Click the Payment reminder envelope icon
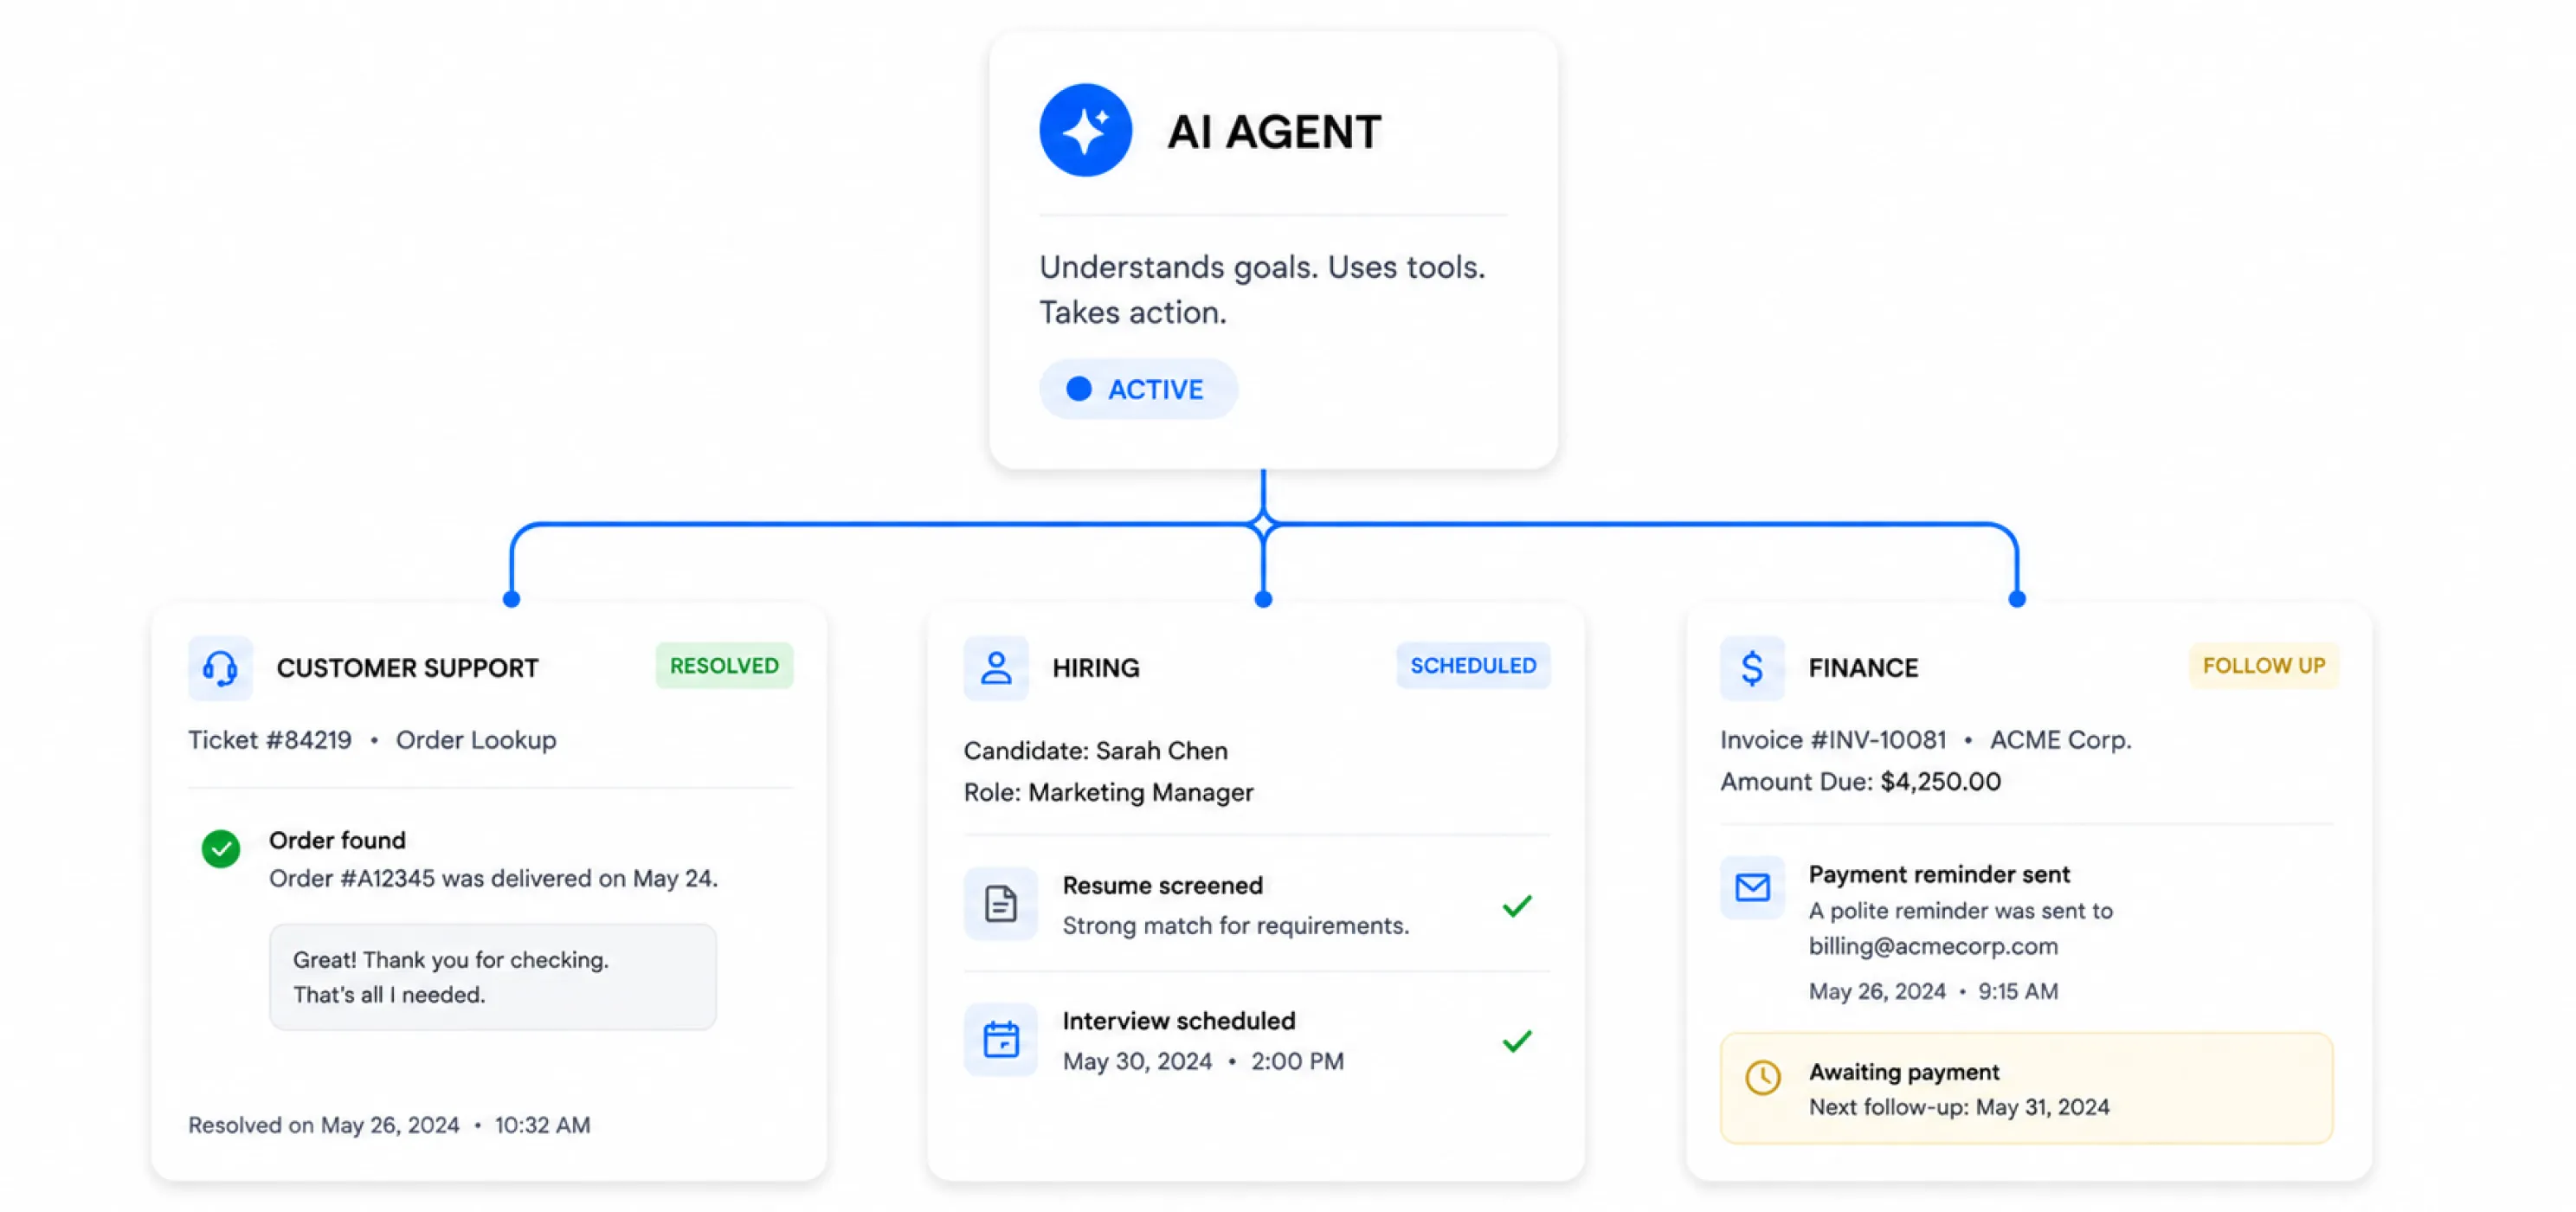 point(1752,887)
